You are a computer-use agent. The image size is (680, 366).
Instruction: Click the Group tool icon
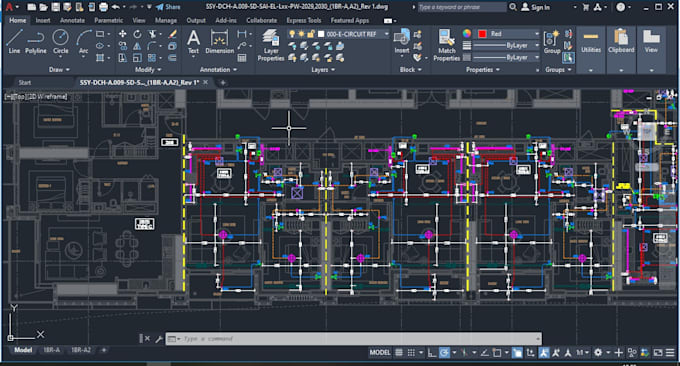pos(552,42)
